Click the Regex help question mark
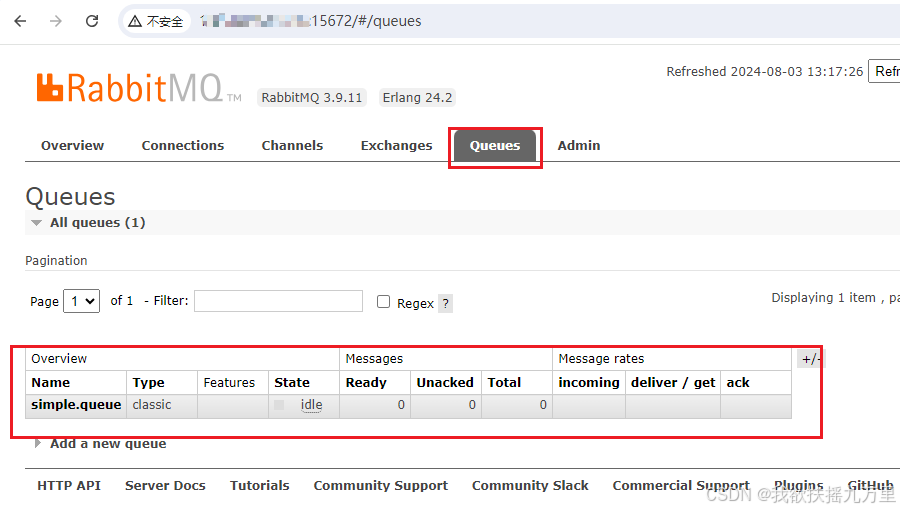Image resolution: width=900 pixels, height=510 pixels. tap(445, 303)
